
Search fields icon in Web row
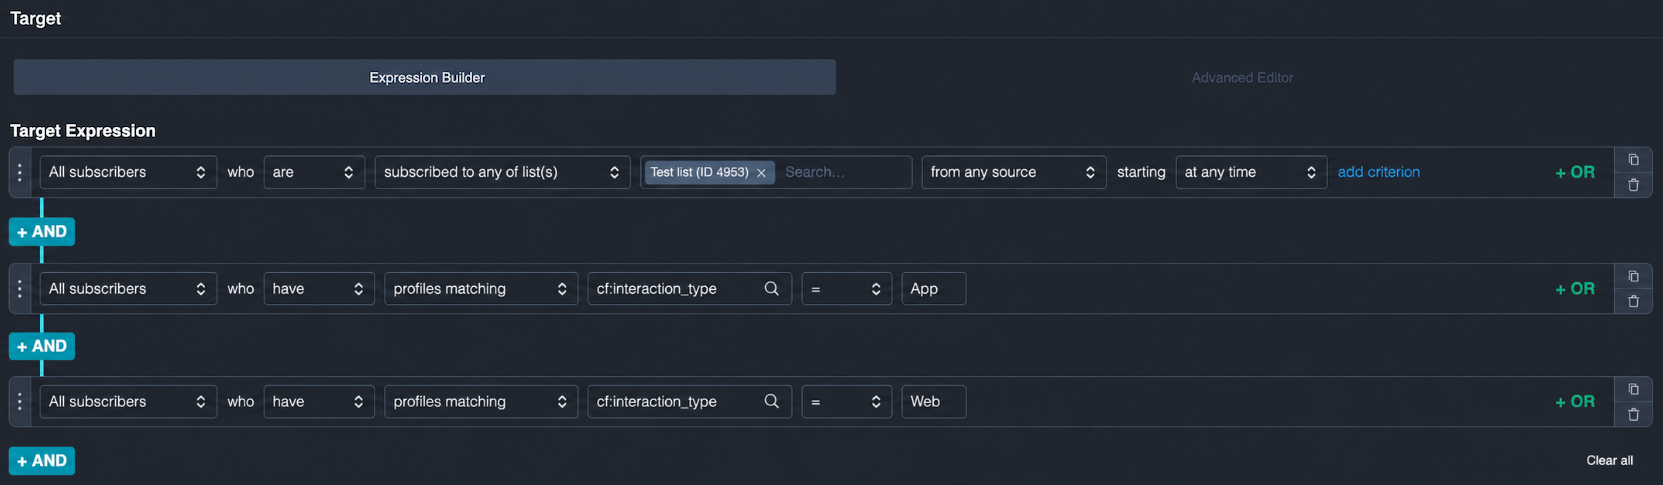tap(771, 402)
